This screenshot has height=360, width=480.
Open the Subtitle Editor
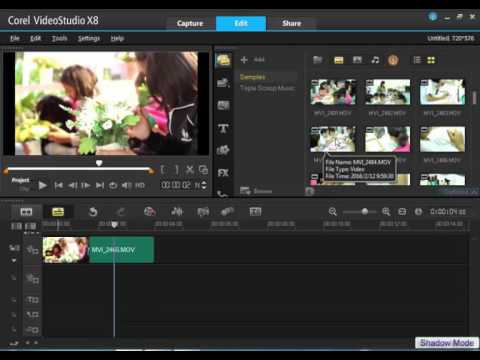[x=255, y=212]
